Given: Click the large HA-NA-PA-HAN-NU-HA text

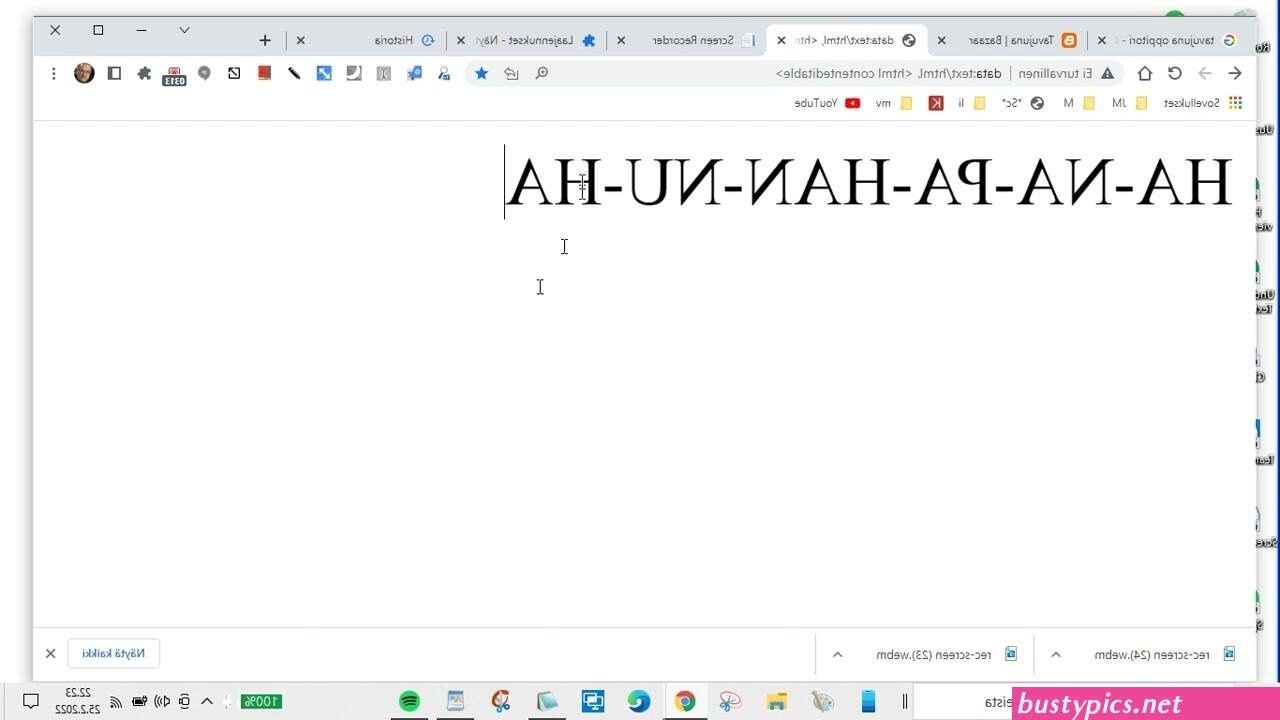Looking at the screenshot, I should (x=868, y=183).
